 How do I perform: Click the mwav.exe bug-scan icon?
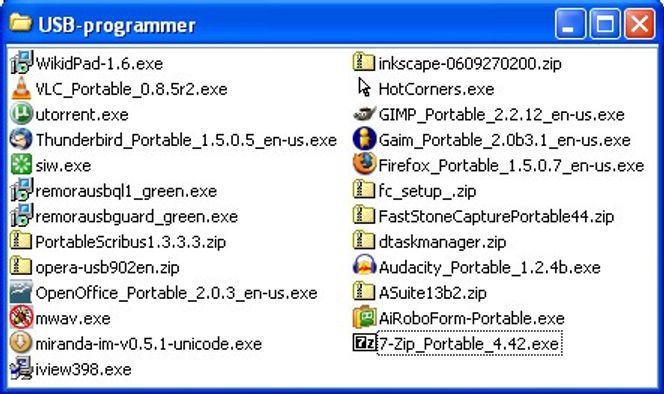[21, 317]
